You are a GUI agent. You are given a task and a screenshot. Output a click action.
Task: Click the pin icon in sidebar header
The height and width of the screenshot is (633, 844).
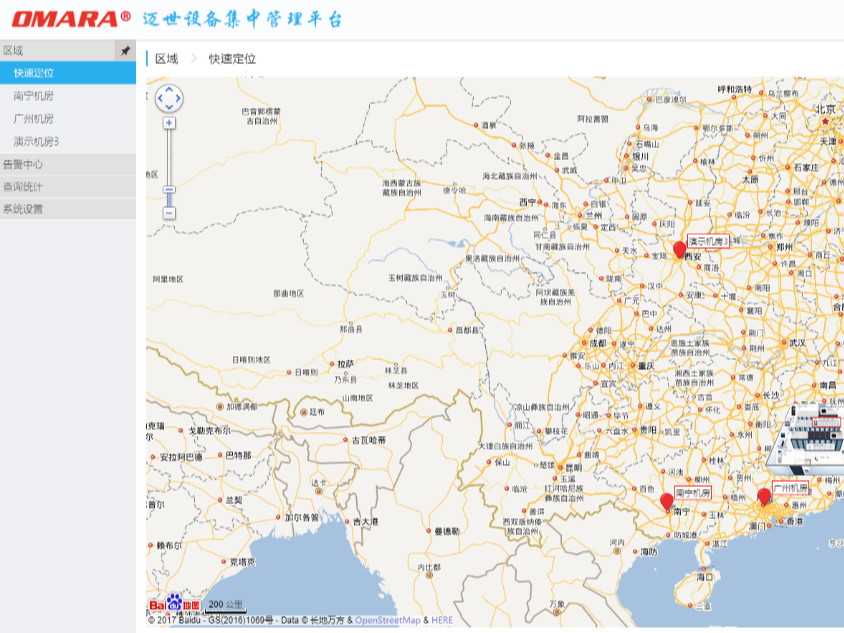125,50
